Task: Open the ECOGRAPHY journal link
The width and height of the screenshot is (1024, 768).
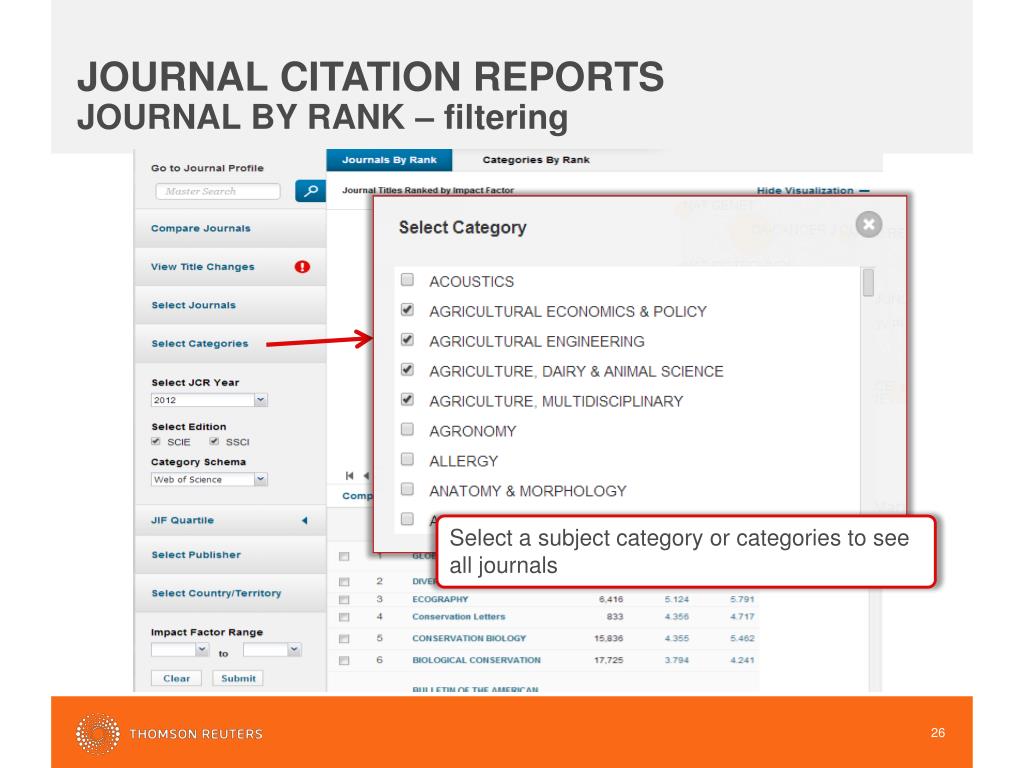Action: click(440, 600)
